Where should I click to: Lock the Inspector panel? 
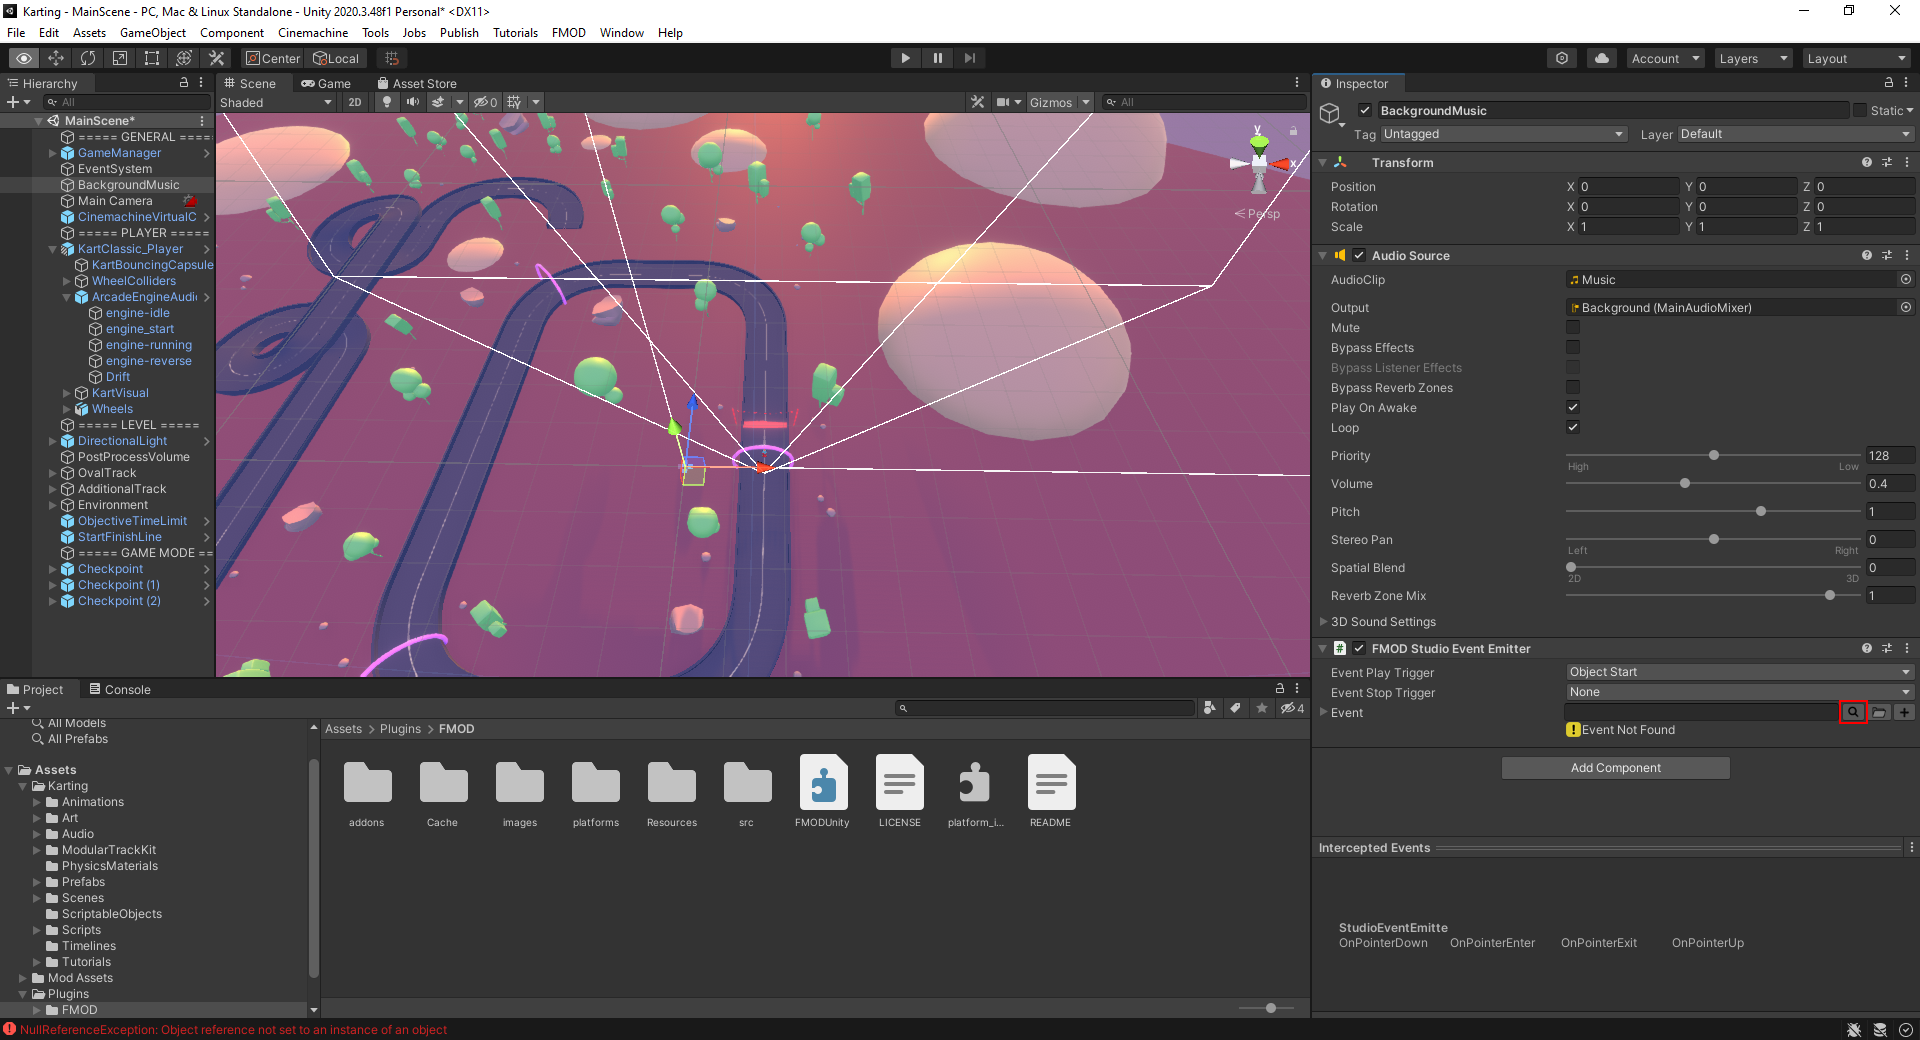coord(1889,83)
